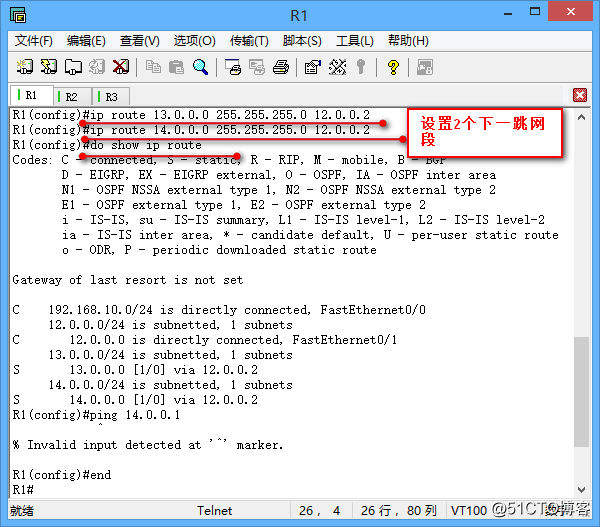This screenshot has height=527, width=600.
Task: Click the Print Selection toolbar icon
Action: (257, 67)
